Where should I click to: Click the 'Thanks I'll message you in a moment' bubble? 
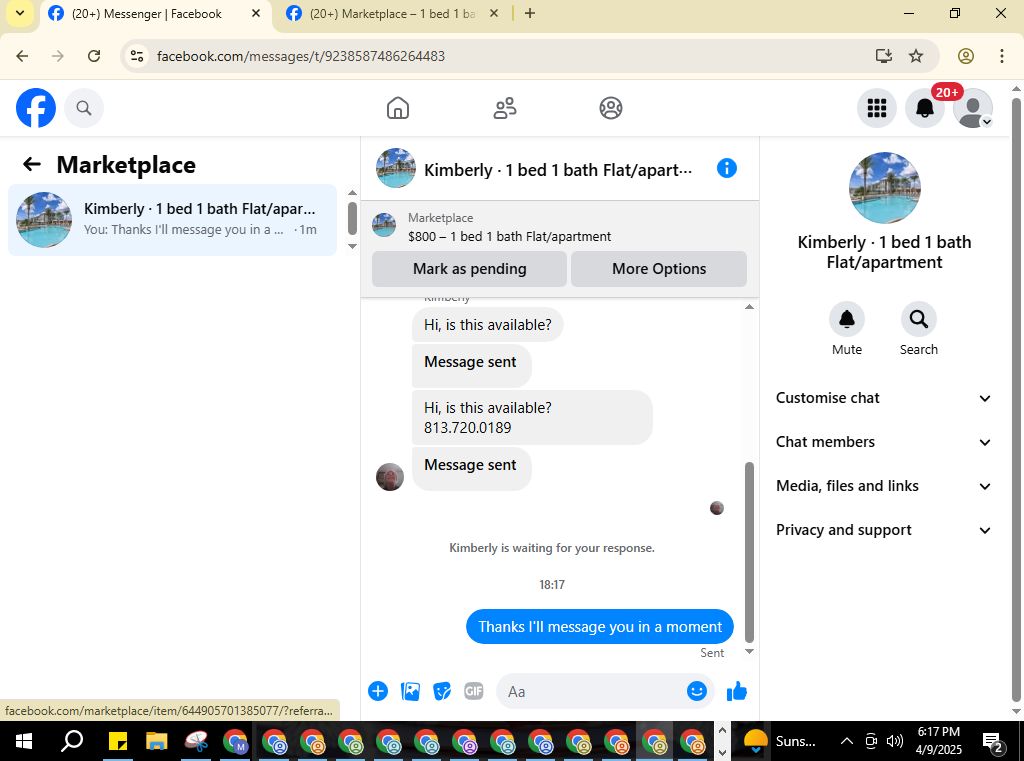point(600,626)
